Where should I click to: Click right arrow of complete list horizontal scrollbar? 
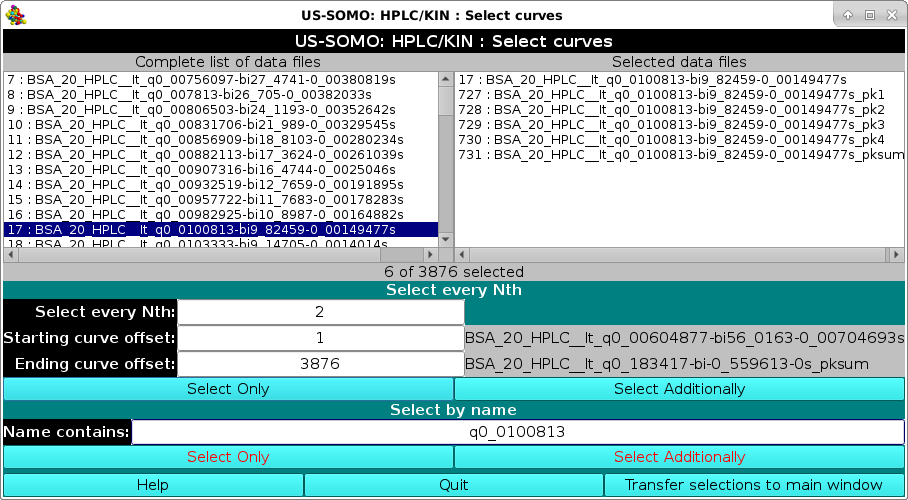pyautogui.click(x=430, y=254)
